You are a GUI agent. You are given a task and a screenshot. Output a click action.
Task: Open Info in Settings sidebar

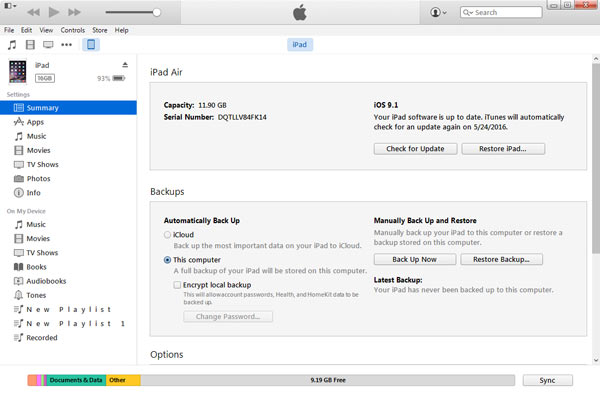click(68, 193)
